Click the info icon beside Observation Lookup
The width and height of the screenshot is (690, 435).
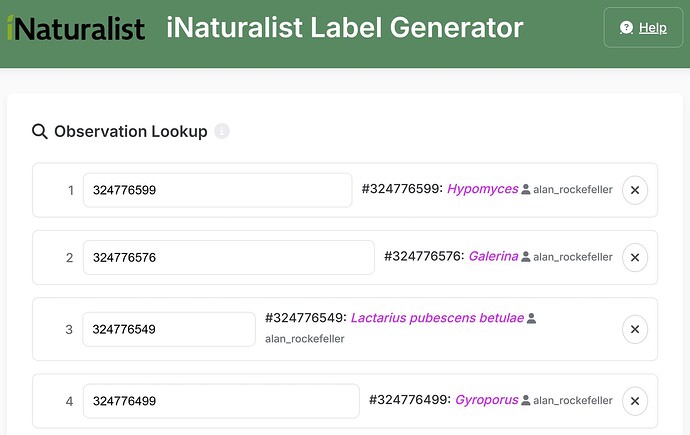click(222, 131)
